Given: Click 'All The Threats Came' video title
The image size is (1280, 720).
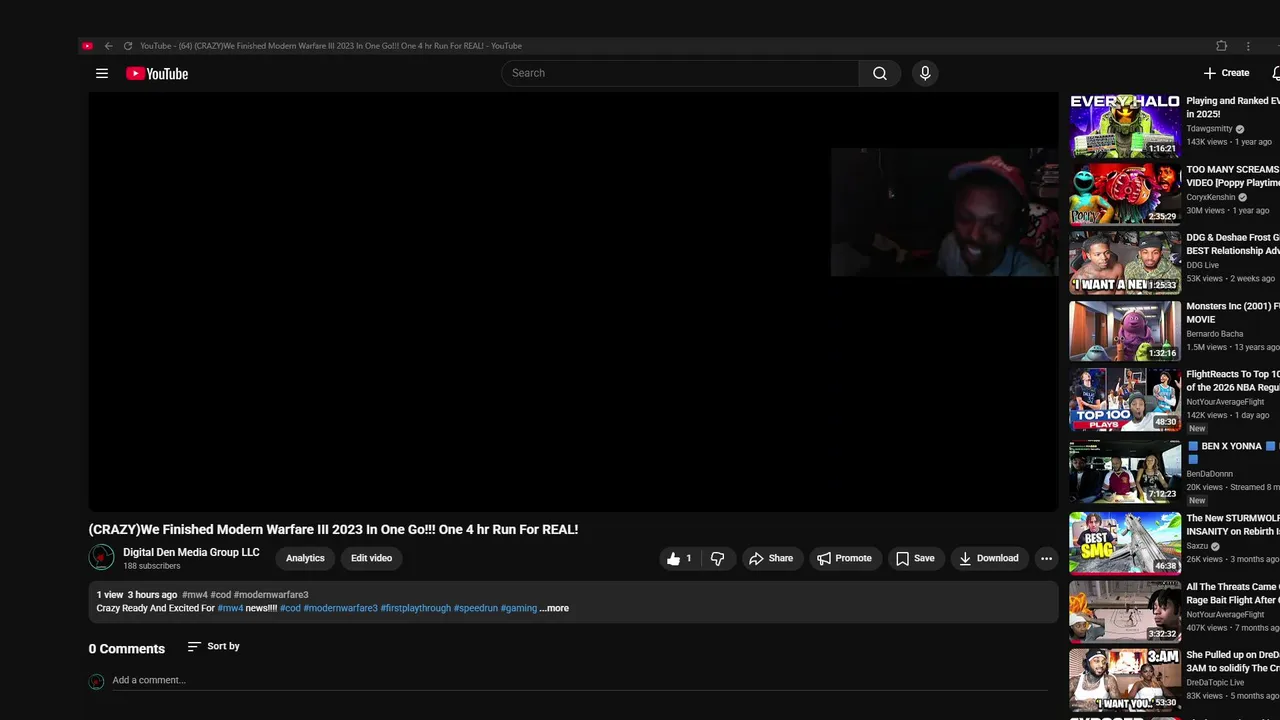Looking at the screenshot, I should pos(1233,593).
